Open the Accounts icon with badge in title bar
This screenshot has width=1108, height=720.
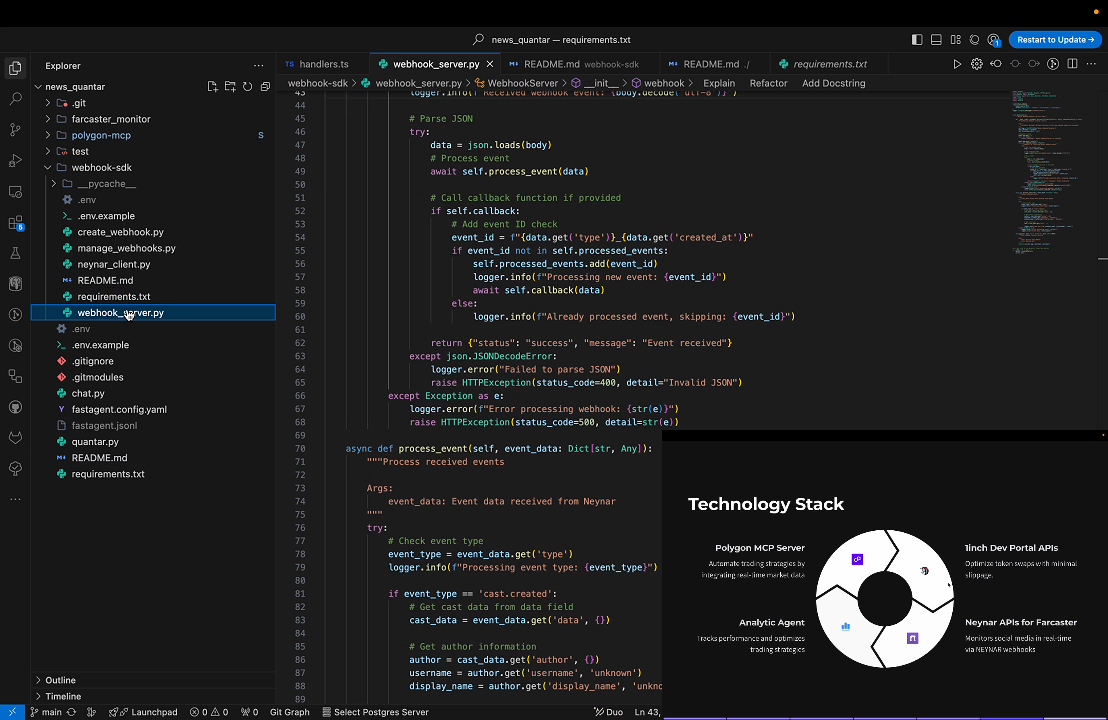tap(994, 40)
